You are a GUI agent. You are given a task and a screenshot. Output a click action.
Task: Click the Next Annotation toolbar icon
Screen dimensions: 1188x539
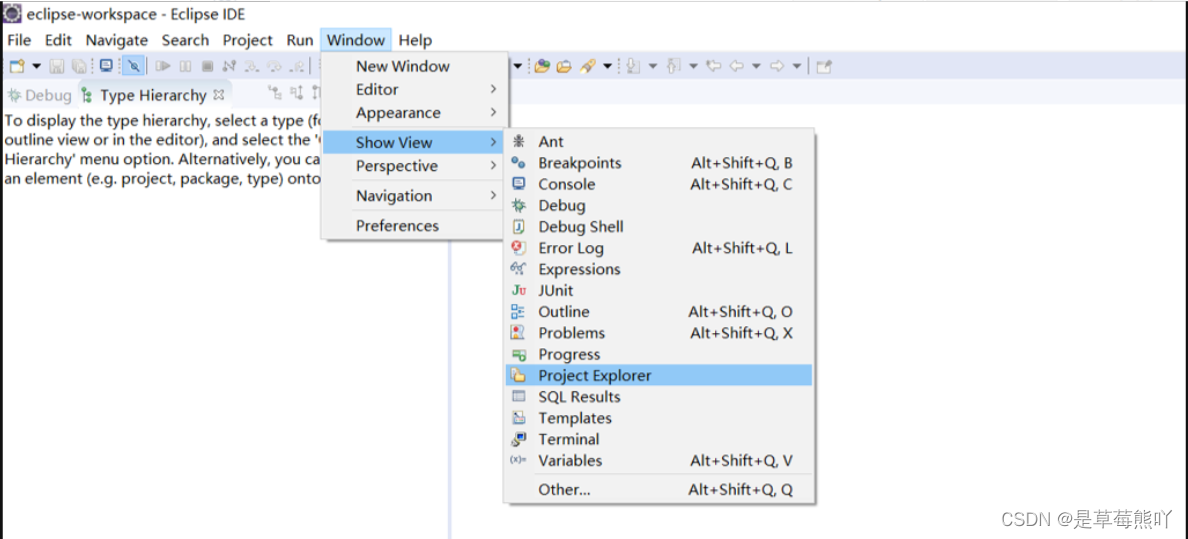[632, 66]
